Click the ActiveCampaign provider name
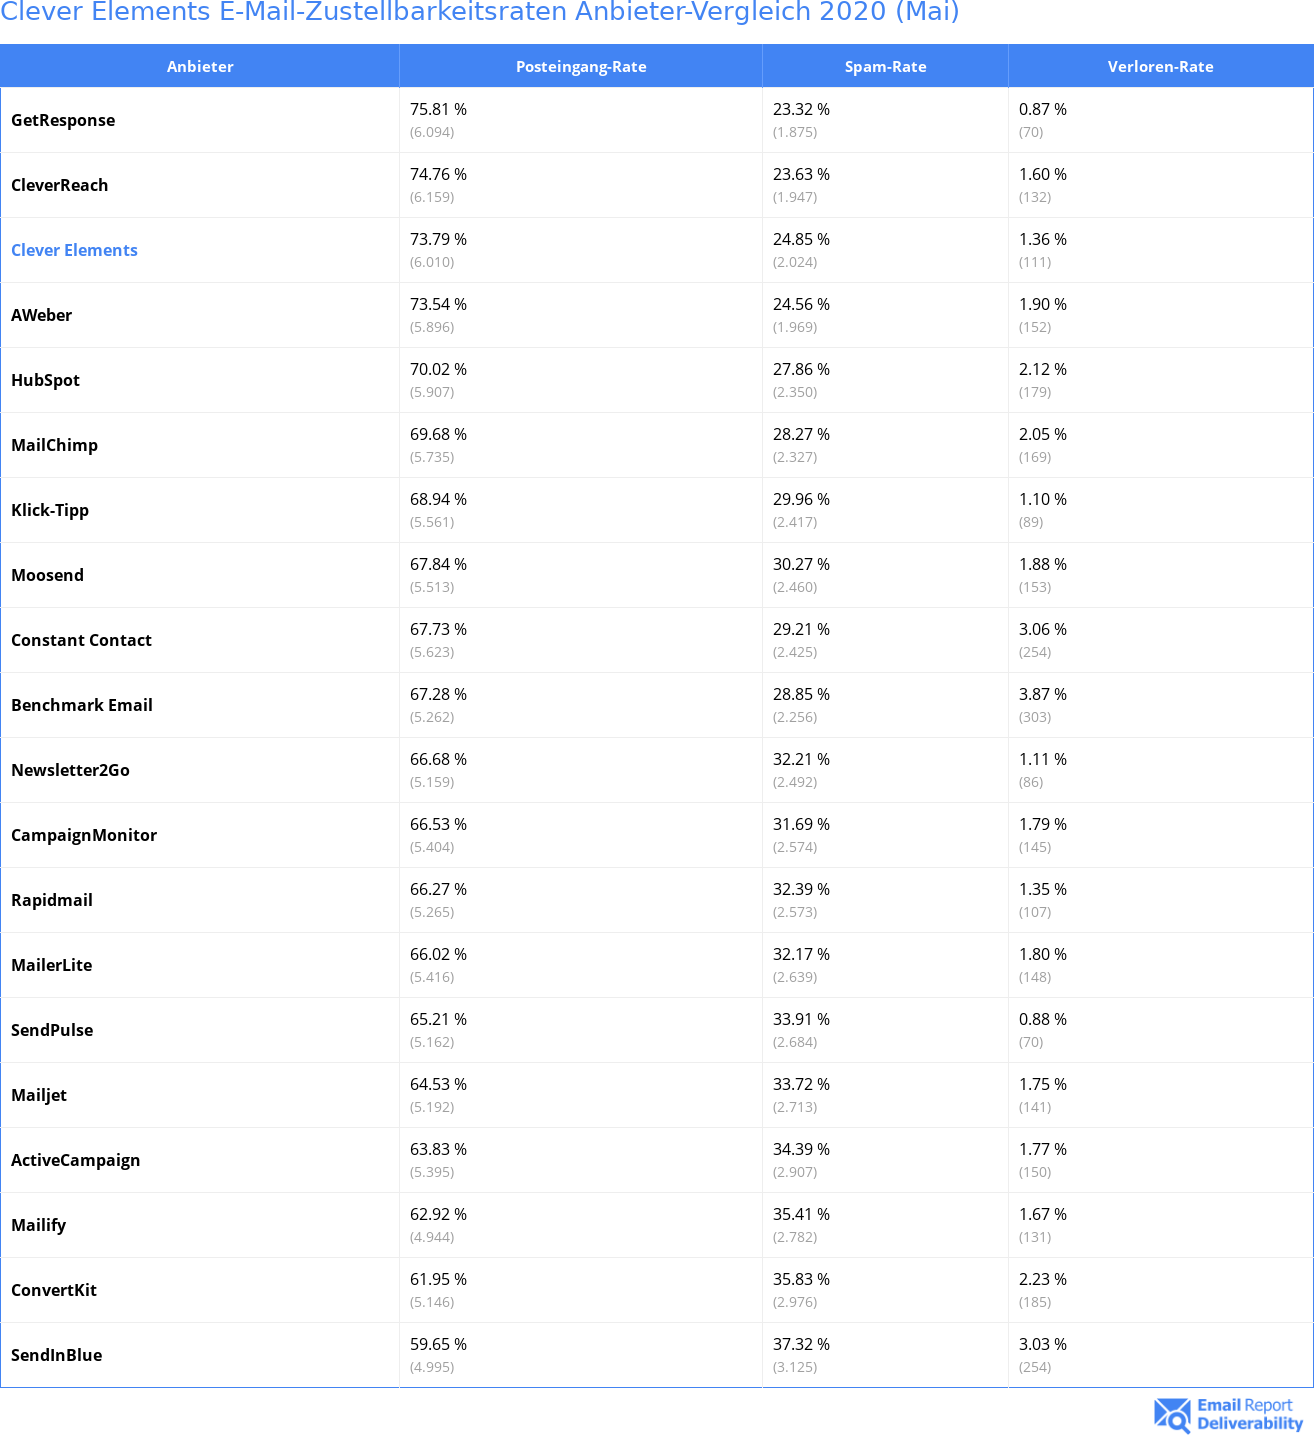The width and height of the screenshot is (1314, 1435). (x=75, y=1160)
